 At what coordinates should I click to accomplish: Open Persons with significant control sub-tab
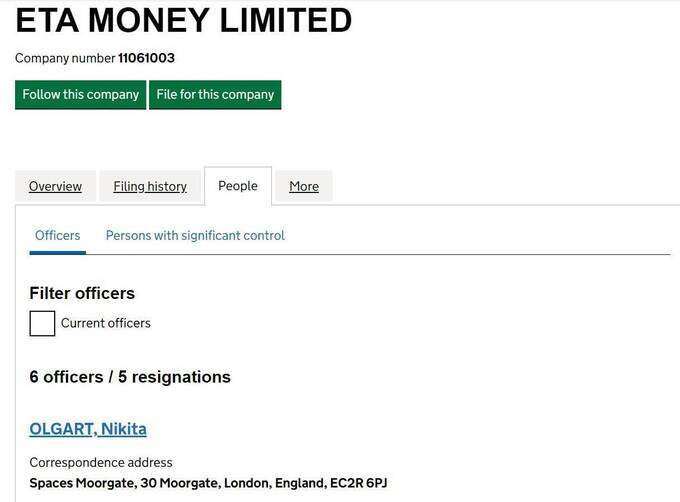[195, 235]
